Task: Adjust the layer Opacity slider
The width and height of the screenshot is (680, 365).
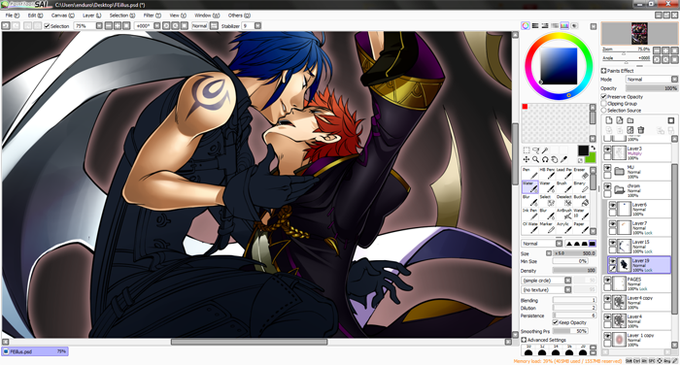Action: pos(652,88)
